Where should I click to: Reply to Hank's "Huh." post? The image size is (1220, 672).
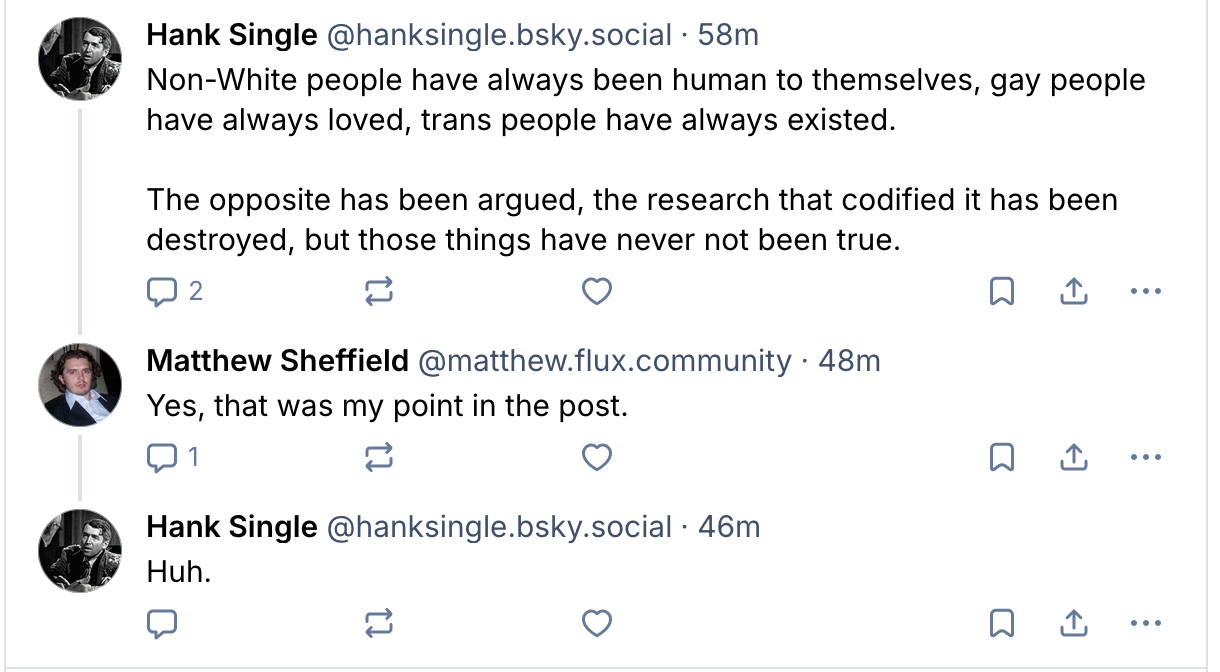pos(162,623)
